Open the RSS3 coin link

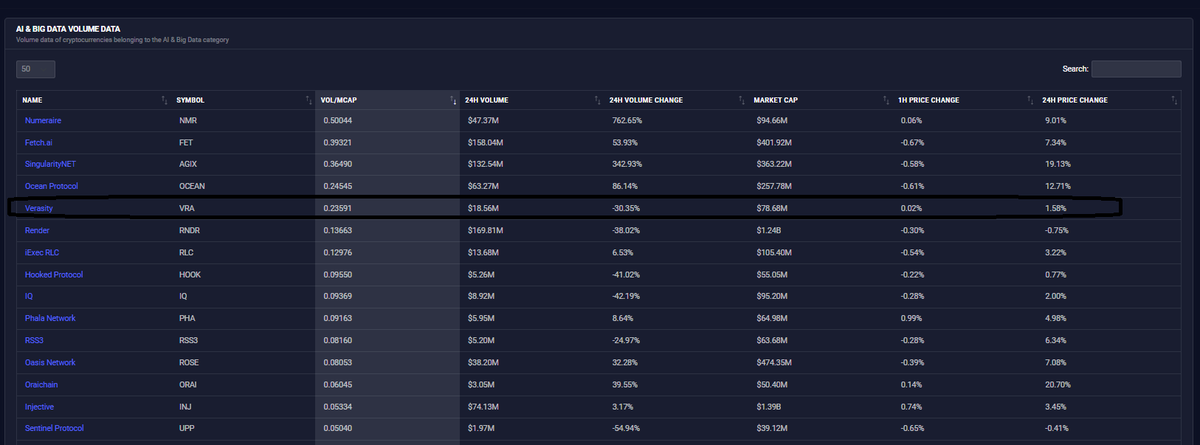[x=35, y=340]
